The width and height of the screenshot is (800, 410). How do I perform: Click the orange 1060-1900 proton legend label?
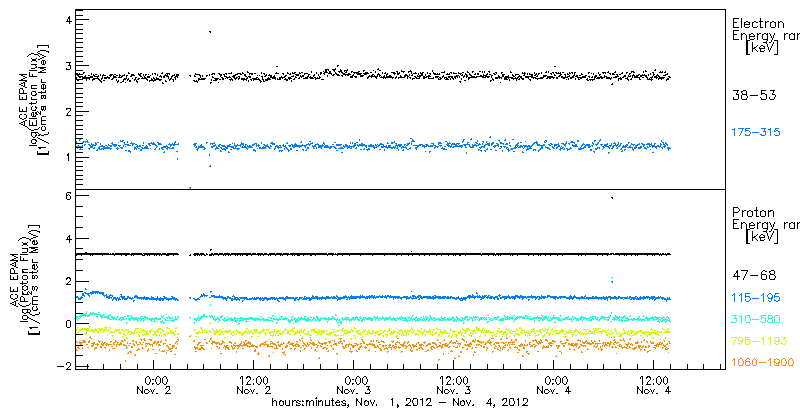[762, 363]
